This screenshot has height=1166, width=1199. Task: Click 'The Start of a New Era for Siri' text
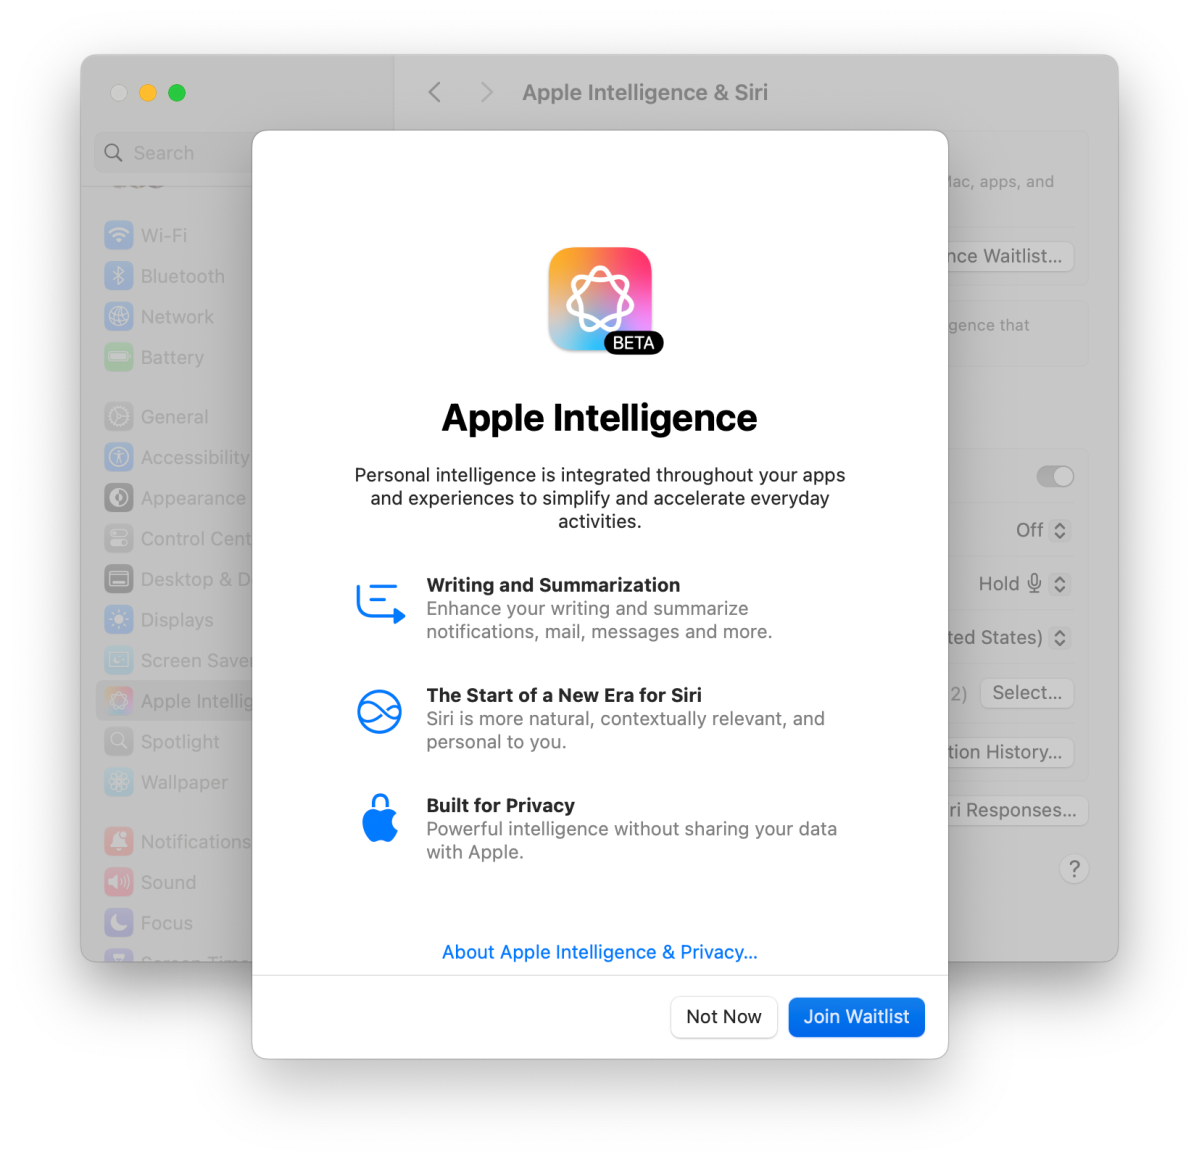coord(564,695)
